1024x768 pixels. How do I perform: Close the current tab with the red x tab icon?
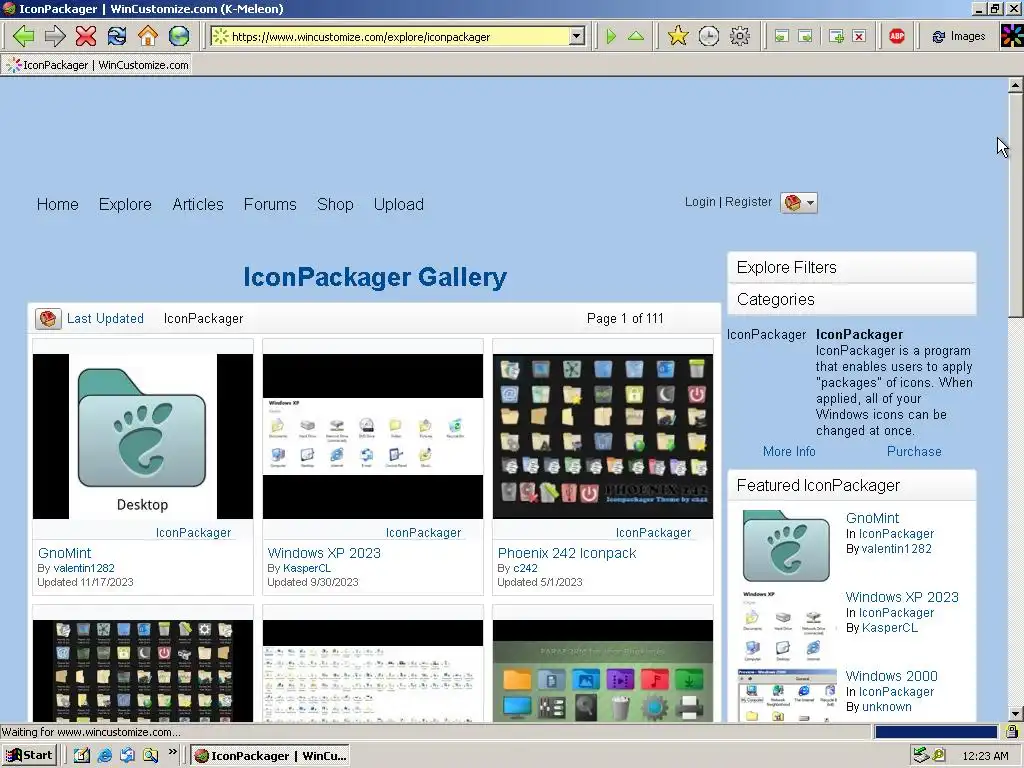(859, 37)
